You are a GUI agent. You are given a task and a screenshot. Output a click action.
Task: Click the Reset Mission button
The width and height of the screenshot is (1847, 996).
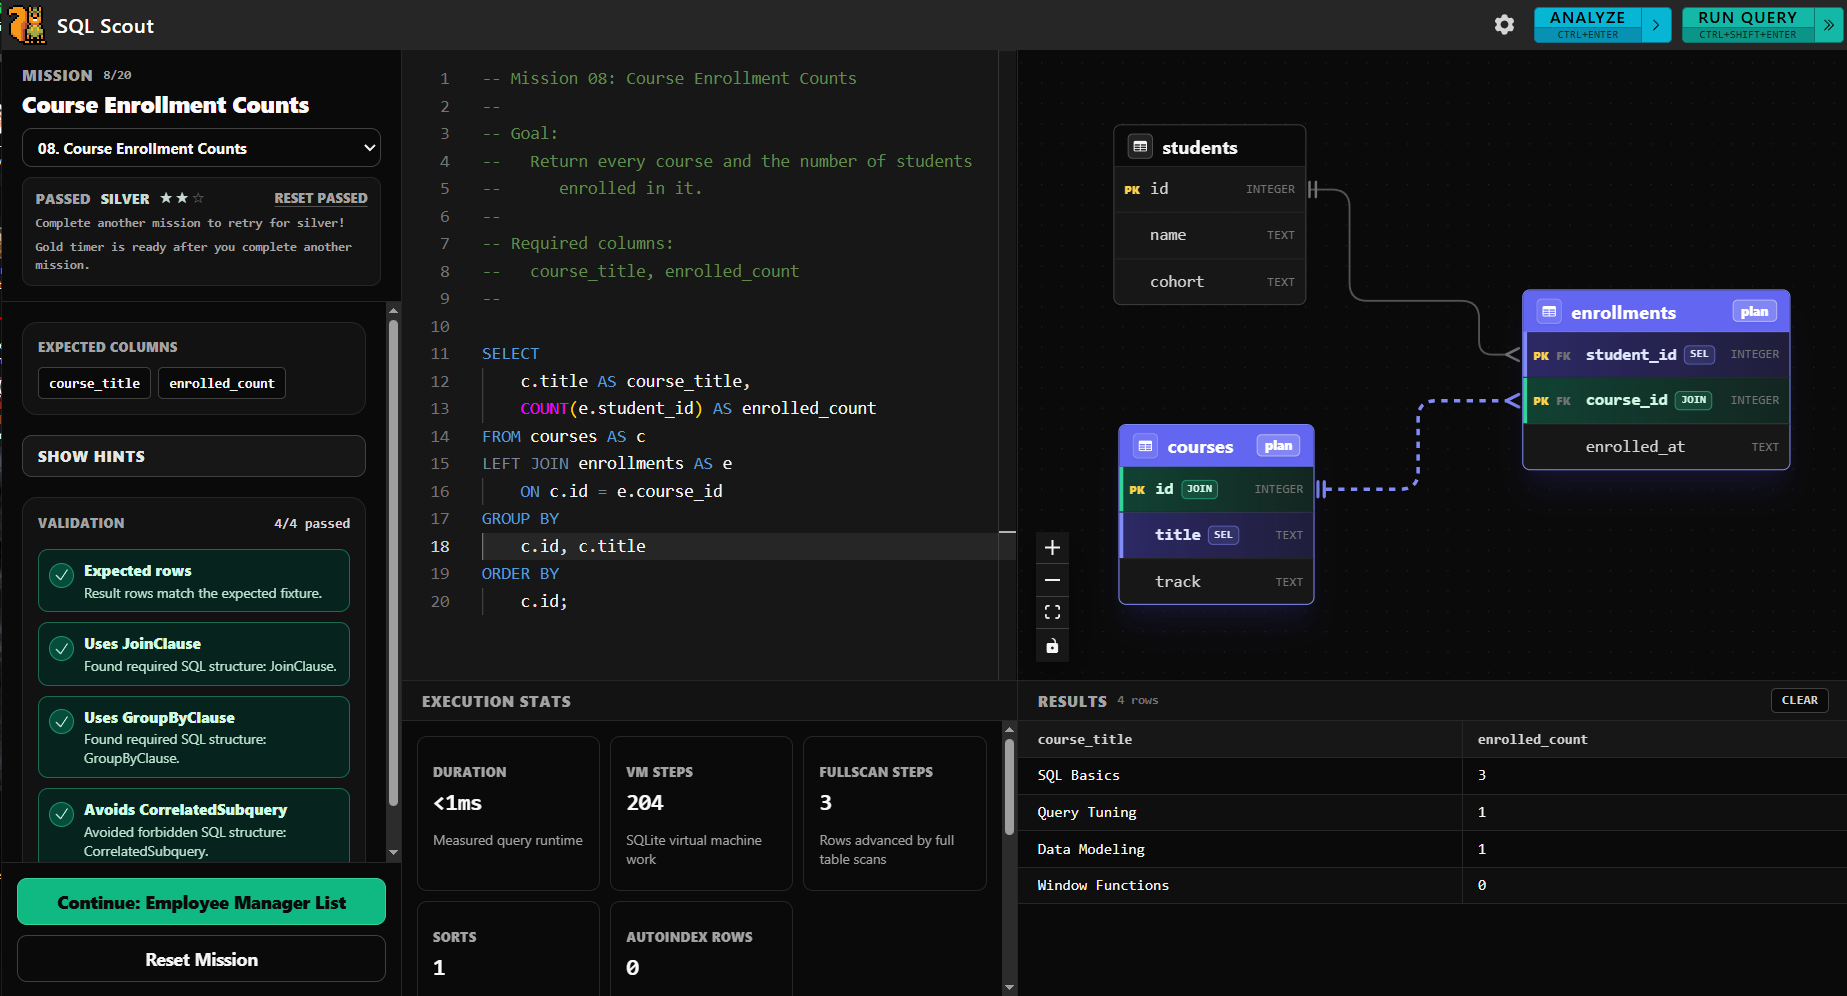tap(201, 959)
